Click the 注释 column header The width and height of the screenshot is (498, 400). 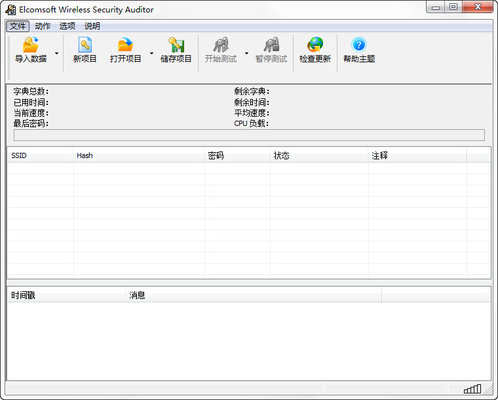[418, 156]
